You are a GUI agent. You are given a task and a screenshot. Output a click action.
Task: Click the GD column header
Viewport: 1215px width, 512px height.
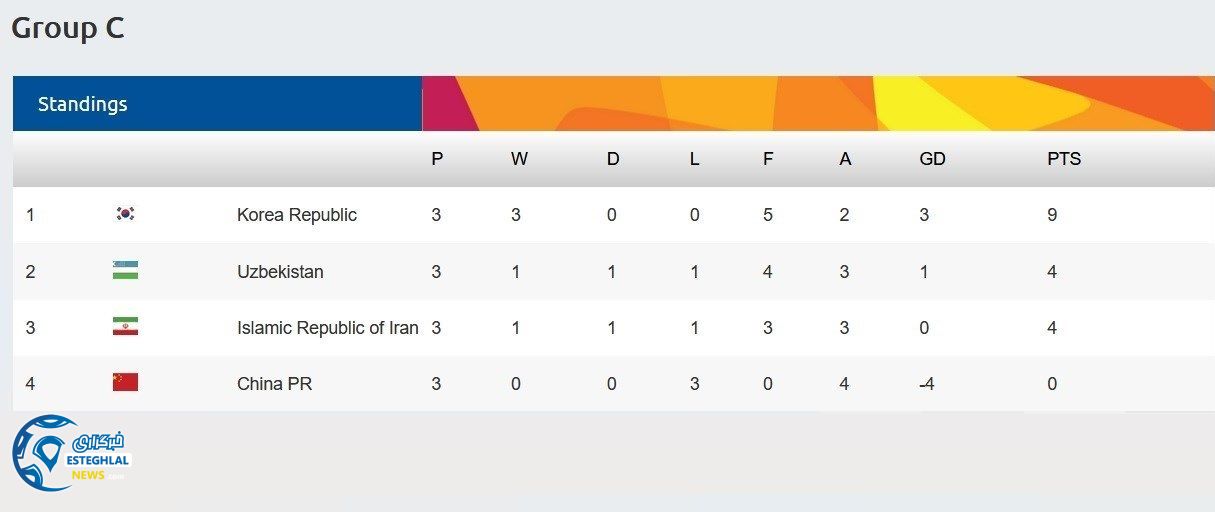point(932,159)
